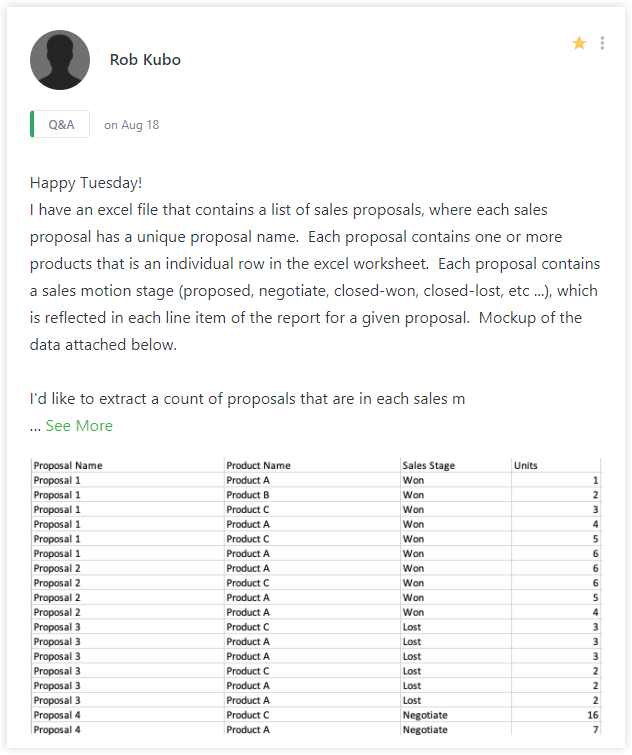Screen dimensions: 632x755
Task: Click the Product Name column header
Action: tap(258, 466)
